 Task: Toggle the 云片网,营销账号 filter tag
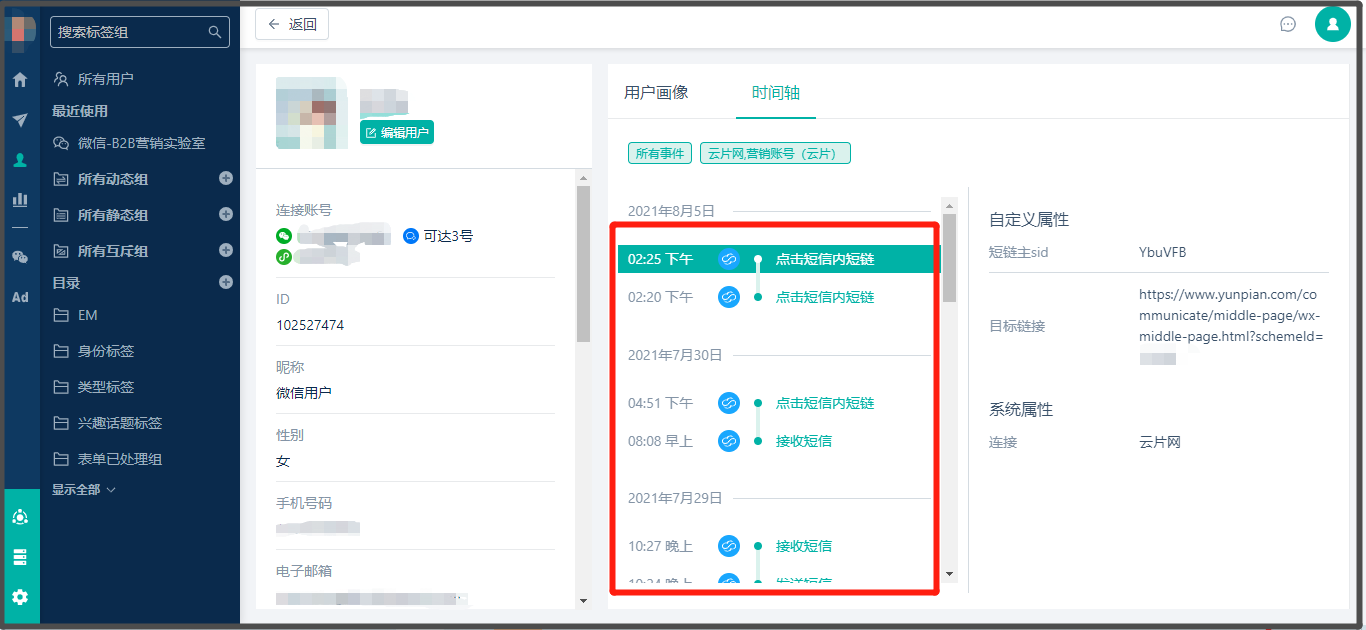(x=775, y=153)
